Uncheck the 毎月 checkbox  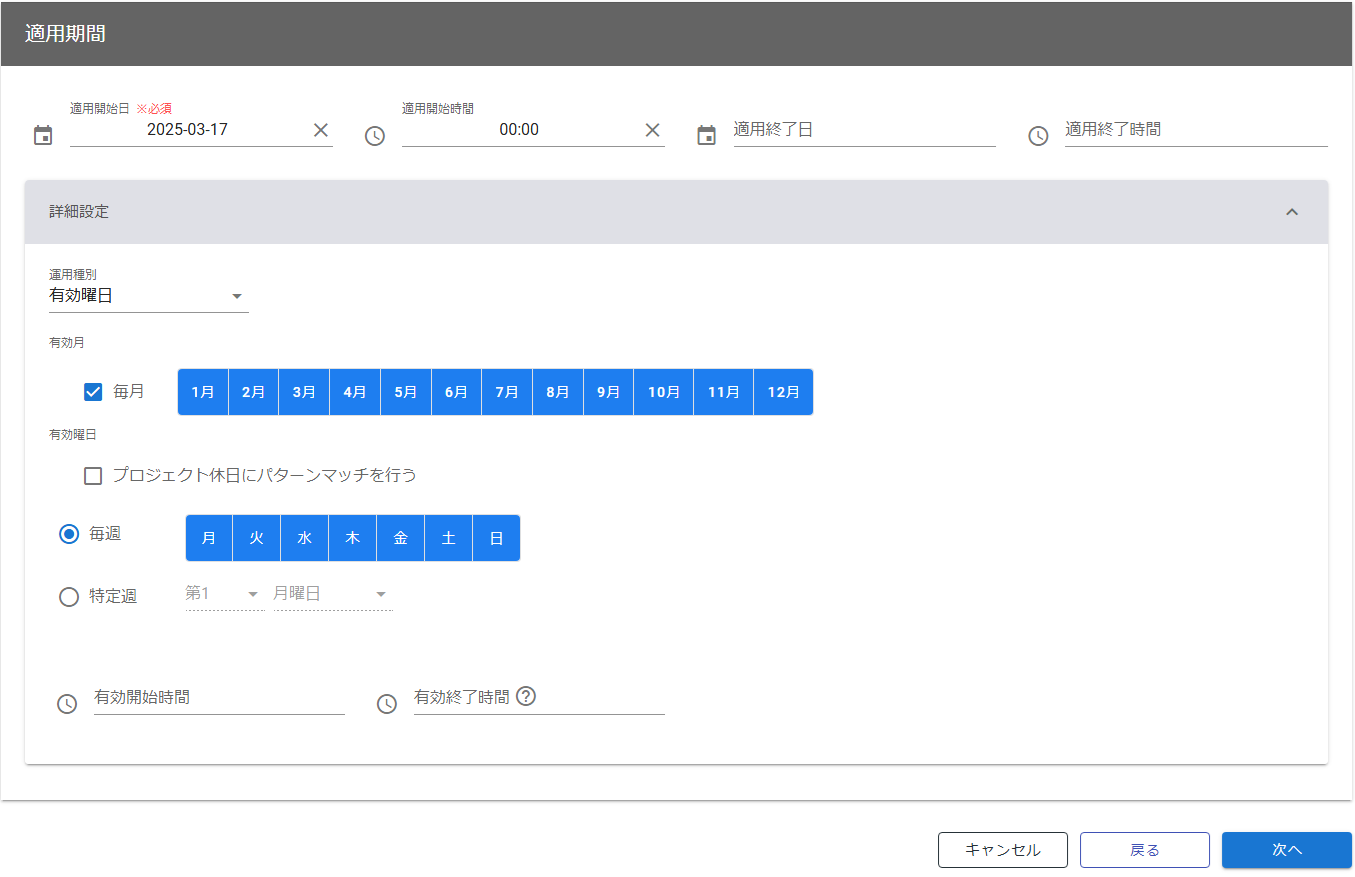tap(93, 392)
